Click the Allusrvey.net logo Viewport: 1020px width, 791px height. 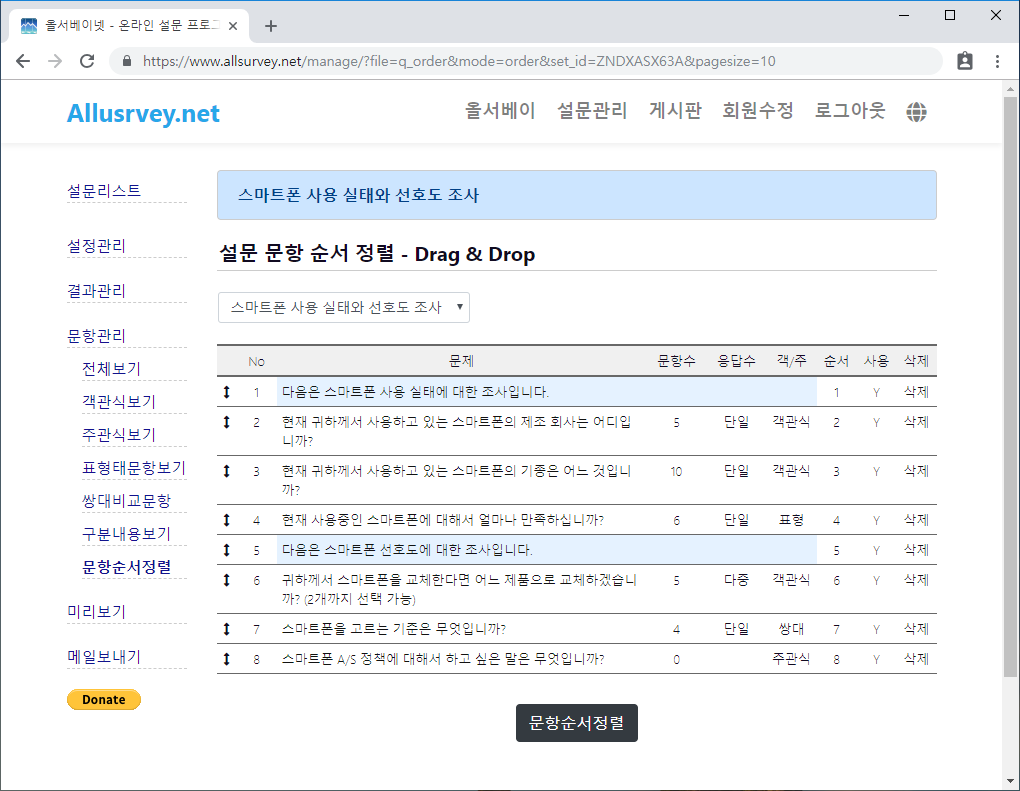[x=143, y=113]
